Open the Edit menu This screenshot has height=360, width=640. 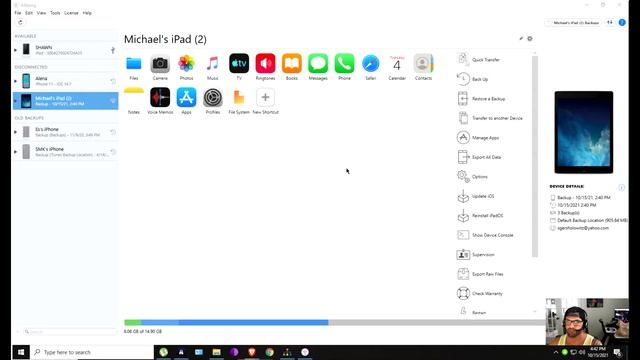click(x=29, y=13)
